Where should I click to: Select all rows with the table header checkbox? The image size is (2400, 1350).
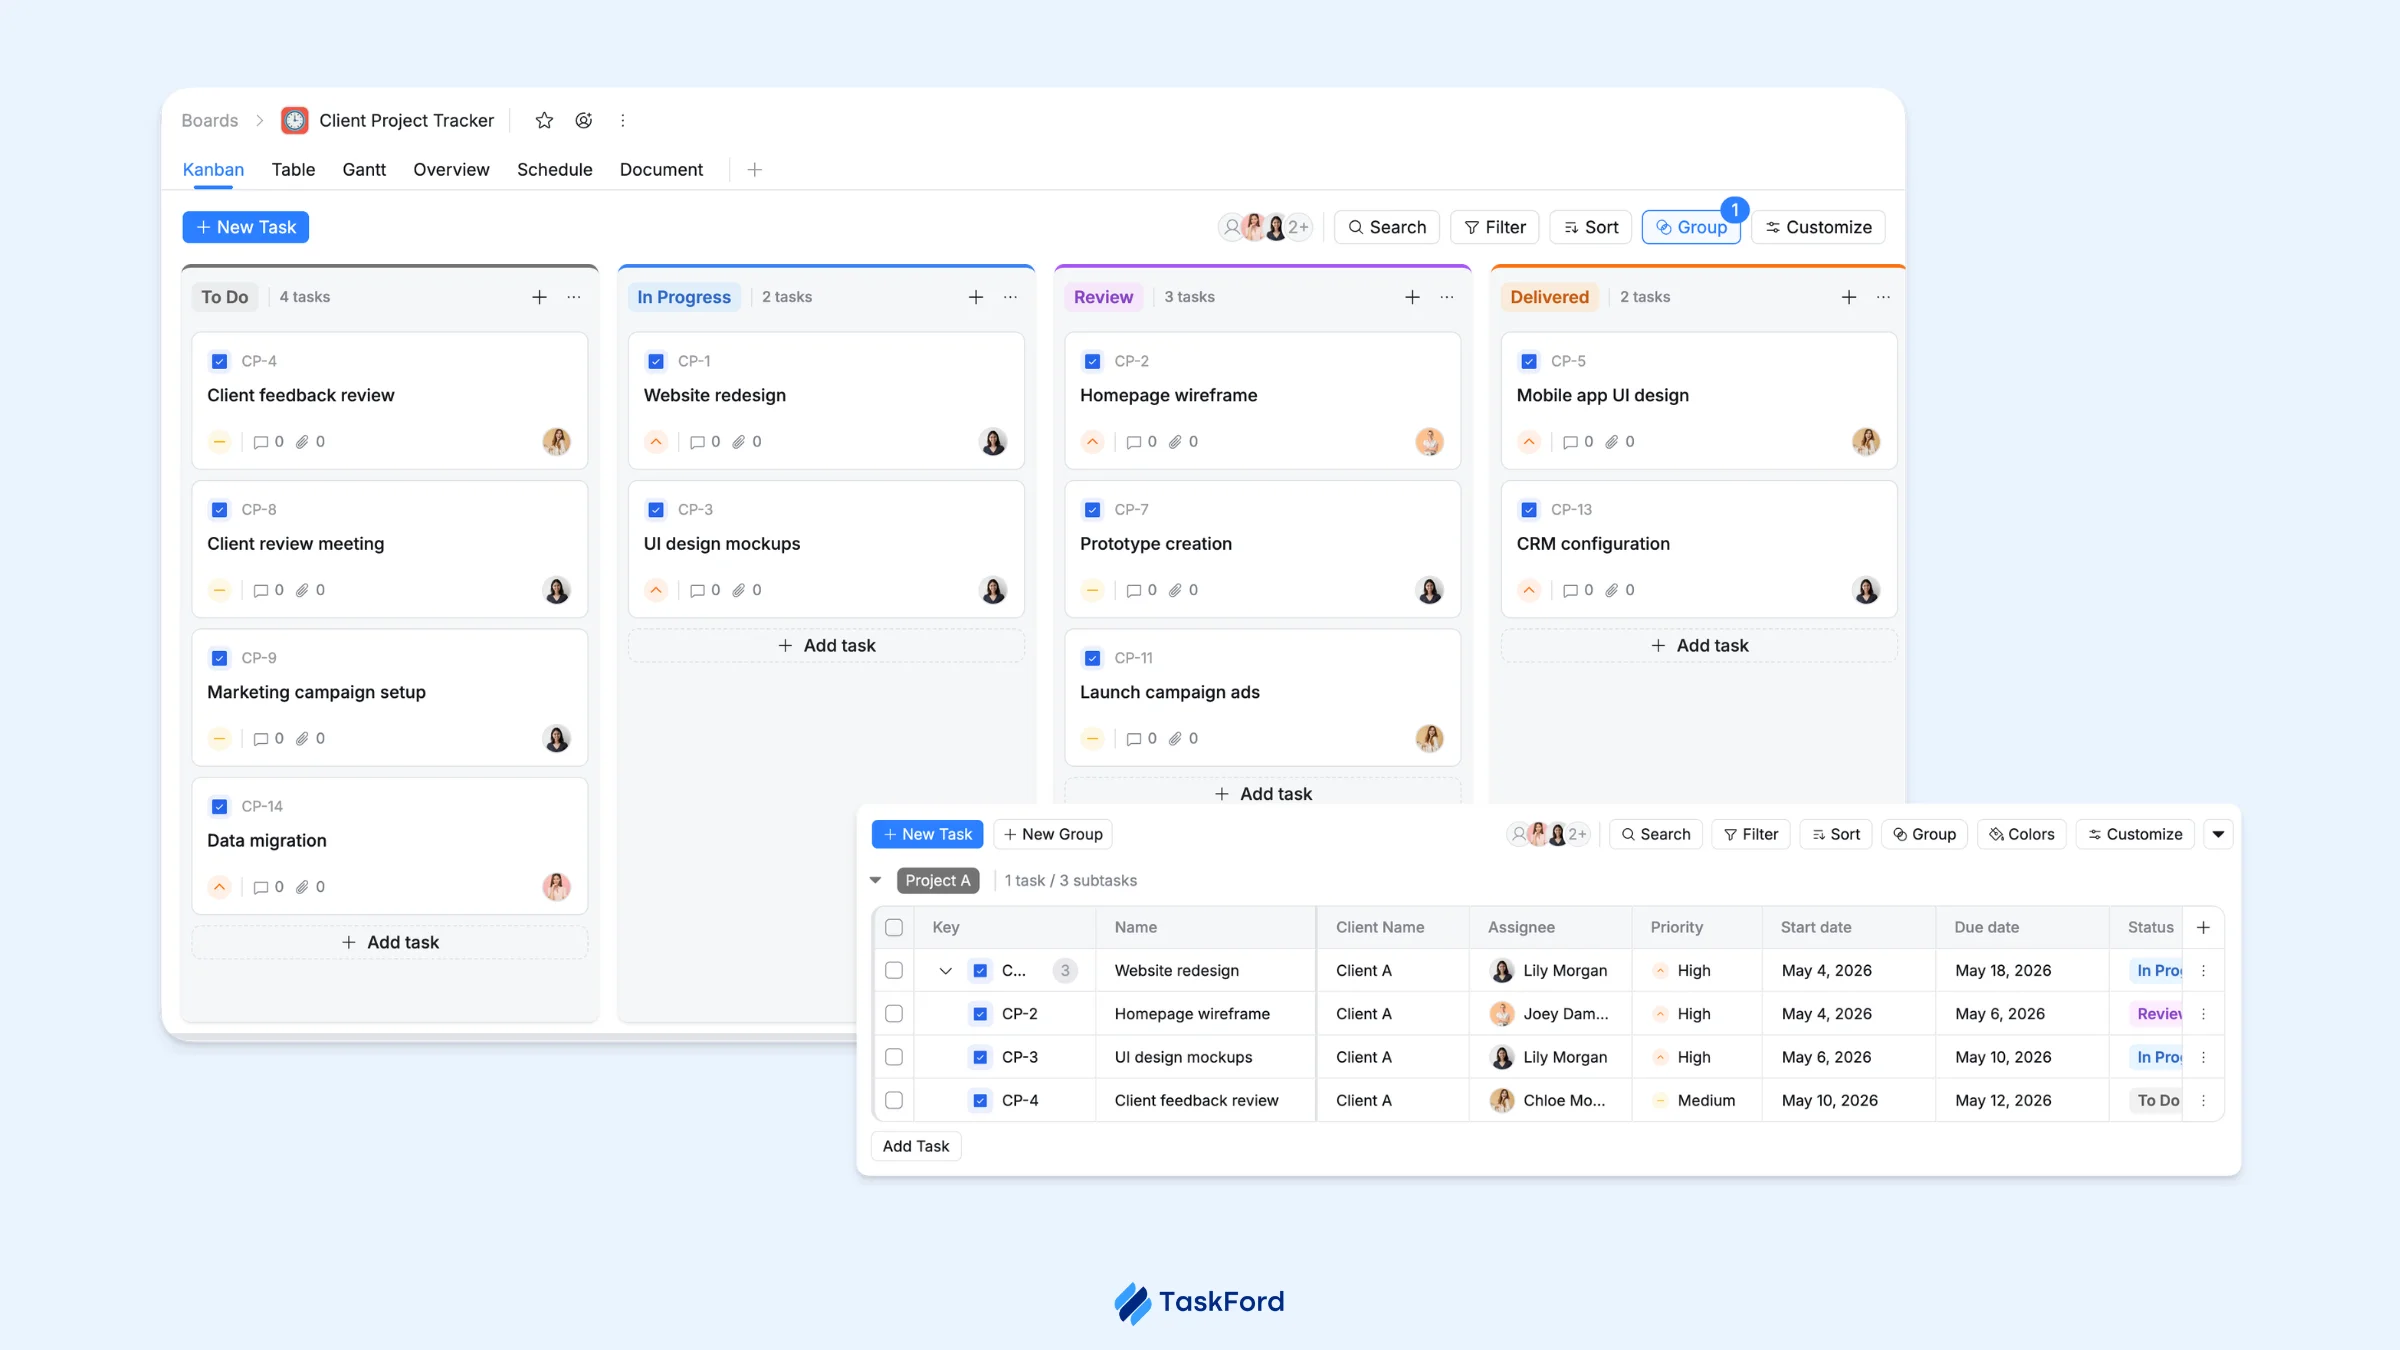[x=894, y=927]
